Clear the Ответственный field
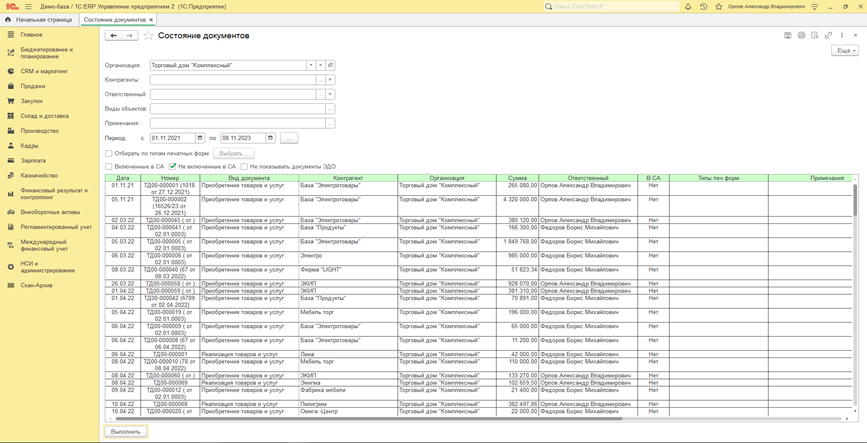 (330, 95)
